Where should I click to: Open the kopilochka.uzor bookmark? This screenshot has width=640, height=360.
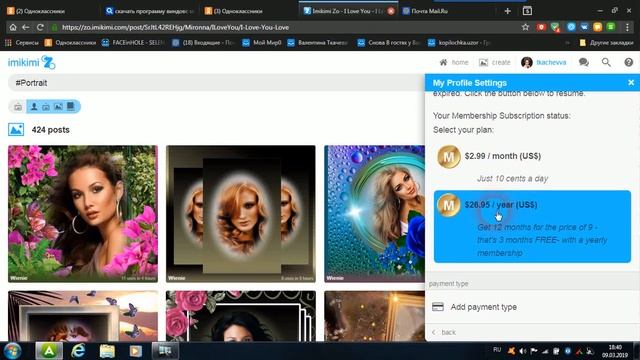(459, 42)
